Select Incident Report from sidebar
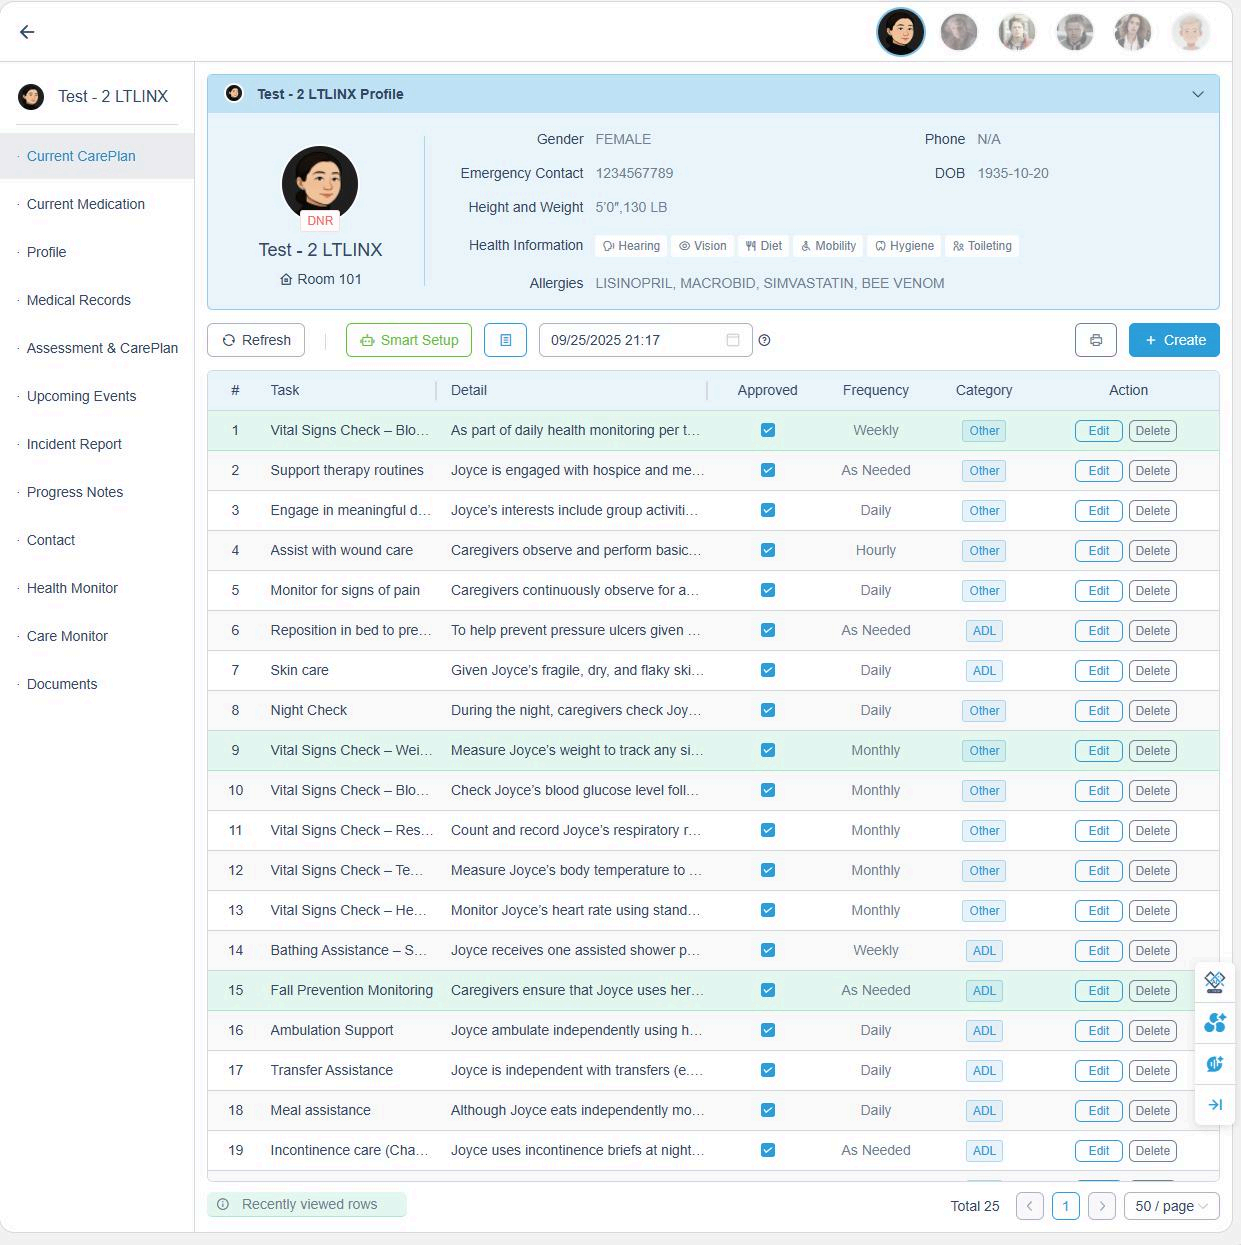The image size is (1241, 1245). [74, 444]
